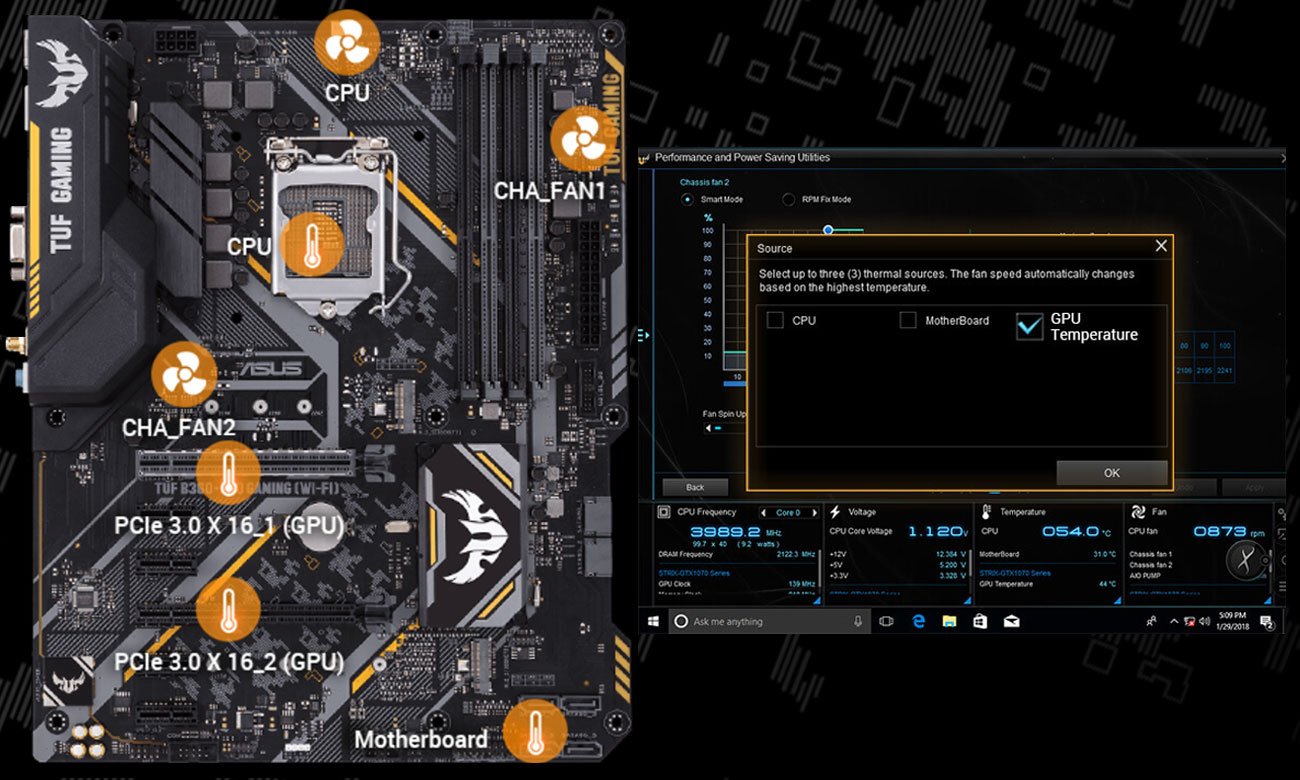Open Microsoft Store from the taskbar
This screenshot has height=780, width=1300.
pyautogui.click(x=980, y=621)
